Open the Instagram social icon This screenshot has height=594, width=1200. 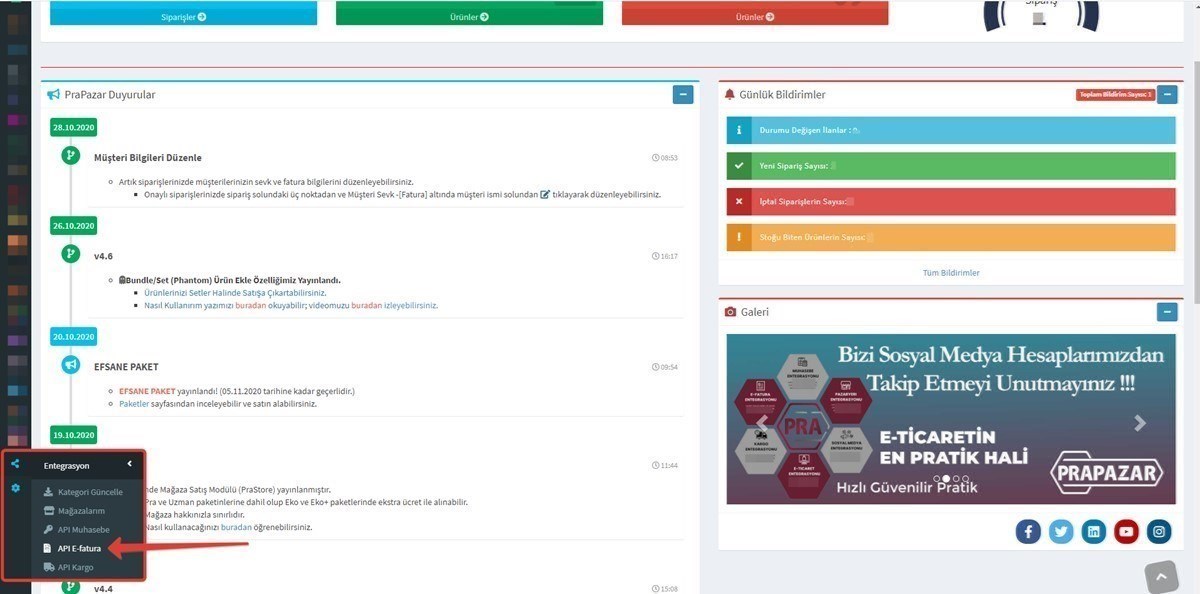coord(1159,531)
